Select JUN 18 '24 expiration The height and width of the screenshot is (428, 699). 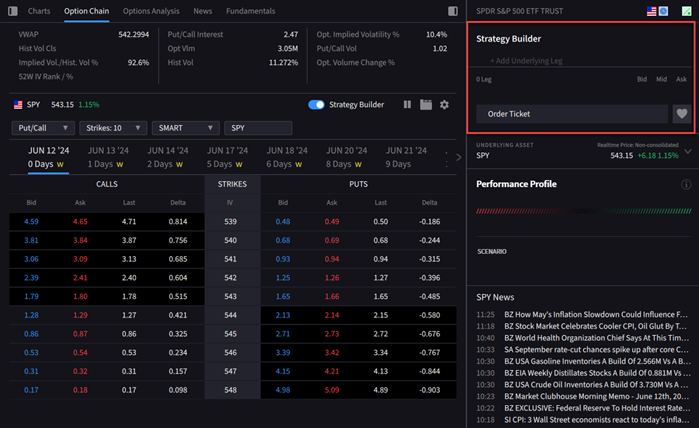tap(287, 157)
